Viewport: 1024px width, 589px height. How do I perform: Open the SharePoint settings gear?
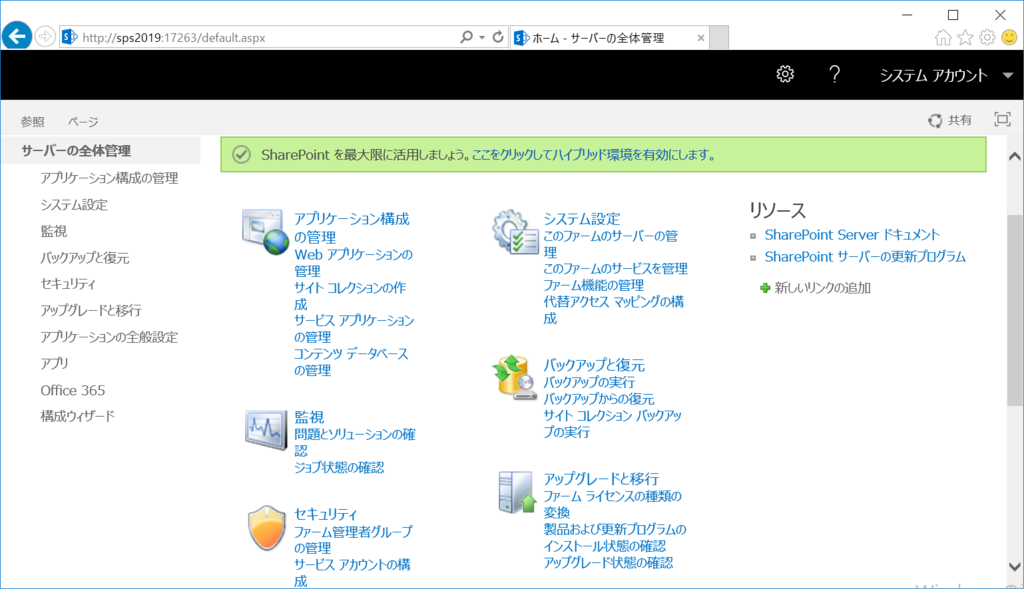pos(785,74)
